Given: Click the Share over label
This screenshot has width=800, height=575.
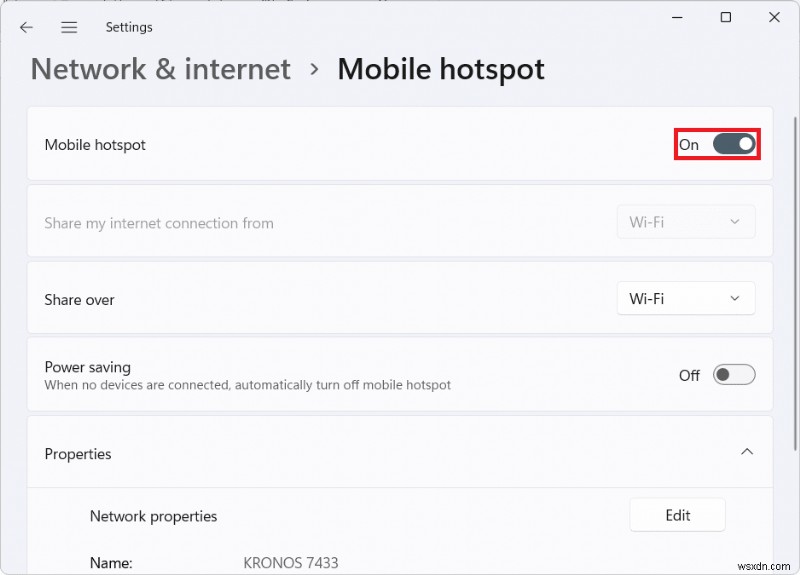Looking at the screenshot, I should tap(79, 300).
